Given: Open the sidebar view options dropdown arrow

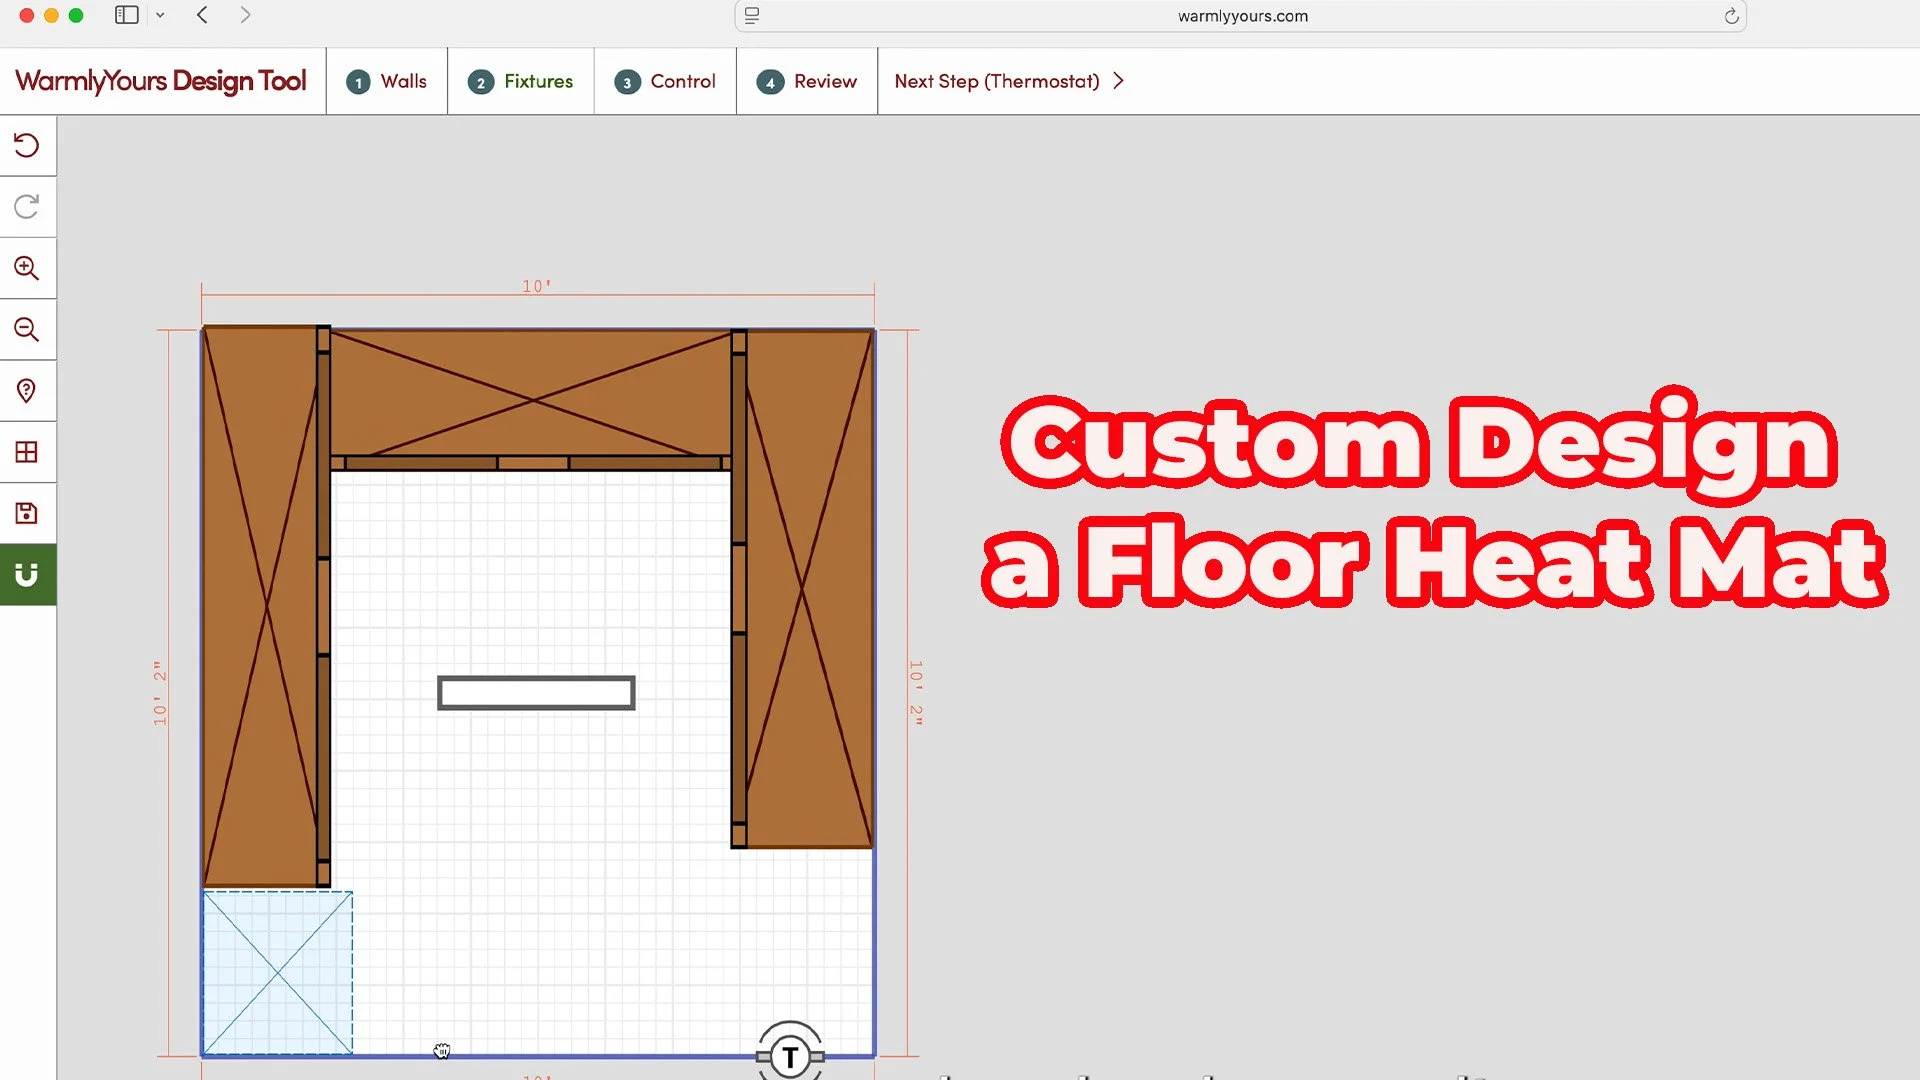Looking at the screenshot, I should coord(160,15).
